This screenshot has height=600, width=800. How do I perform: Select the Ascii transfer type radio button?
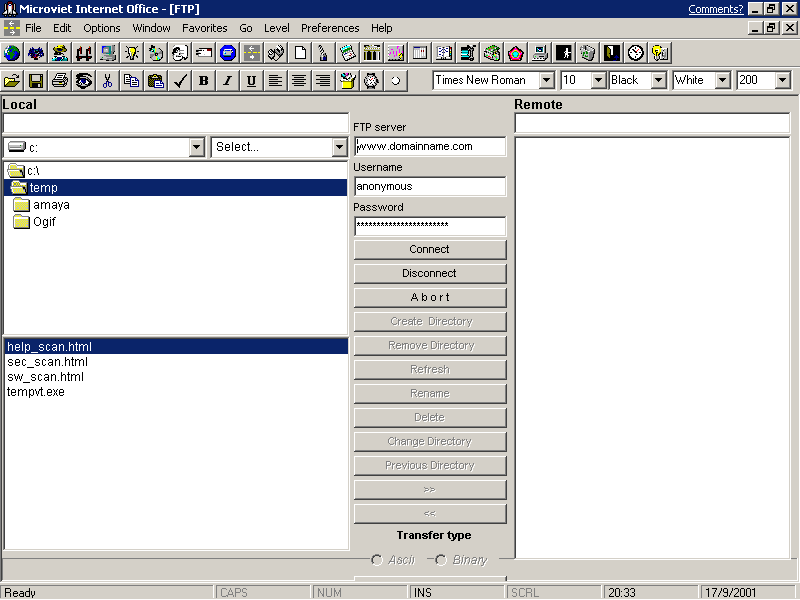377,560
